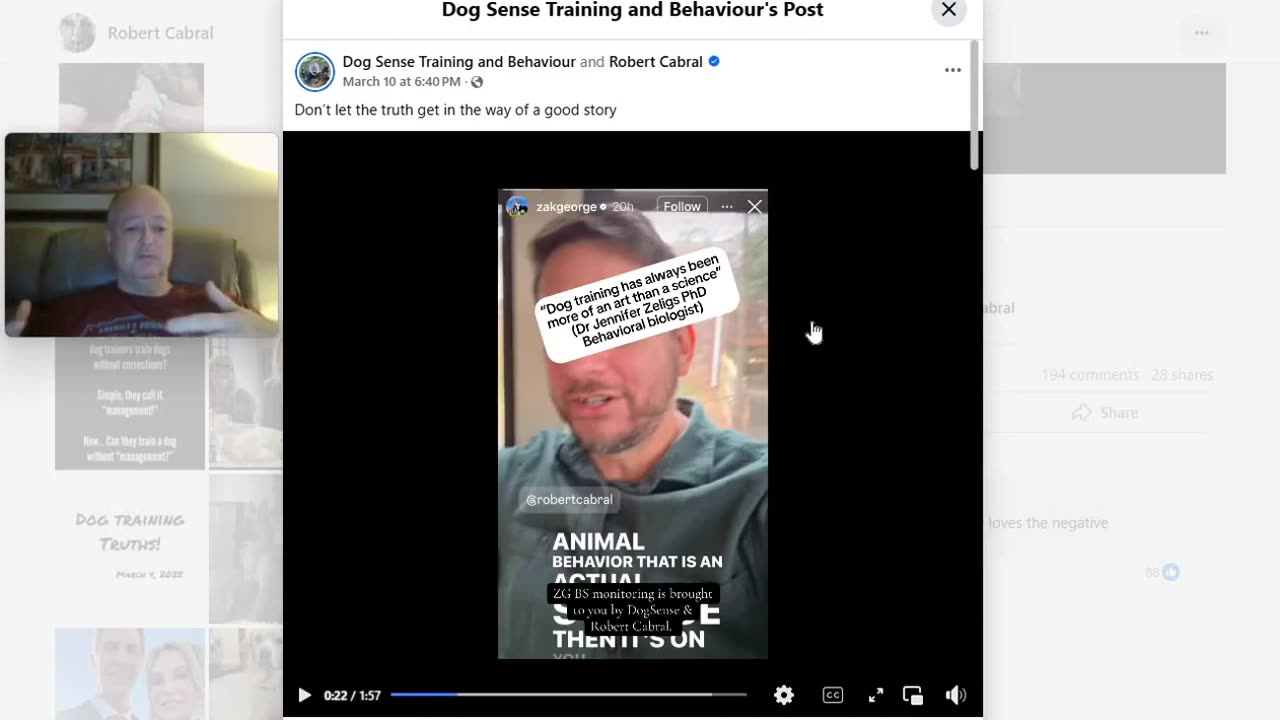The width and height of the screenshot is (1280, 720).
Task: Open background page three-dot menu
Action: pyautogui.click(x=1201, y=33)
